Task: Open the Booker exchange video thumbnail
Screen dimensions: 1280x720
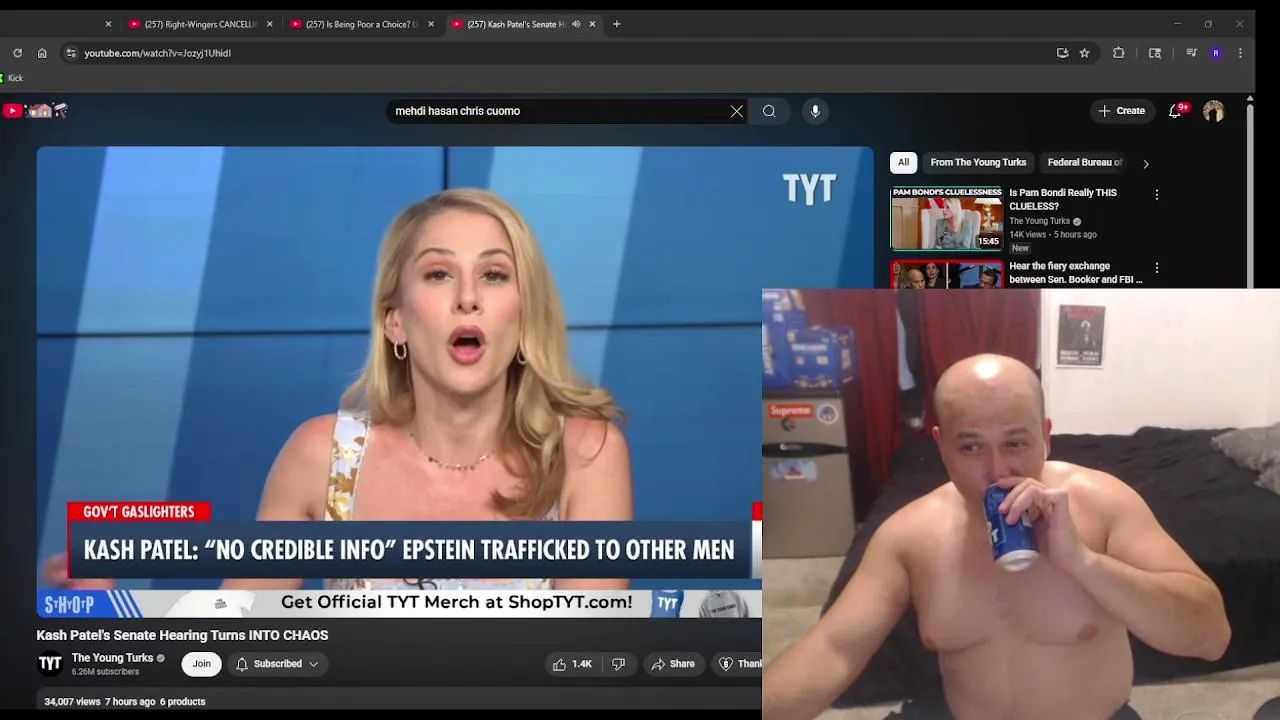Action: point(946,275)
